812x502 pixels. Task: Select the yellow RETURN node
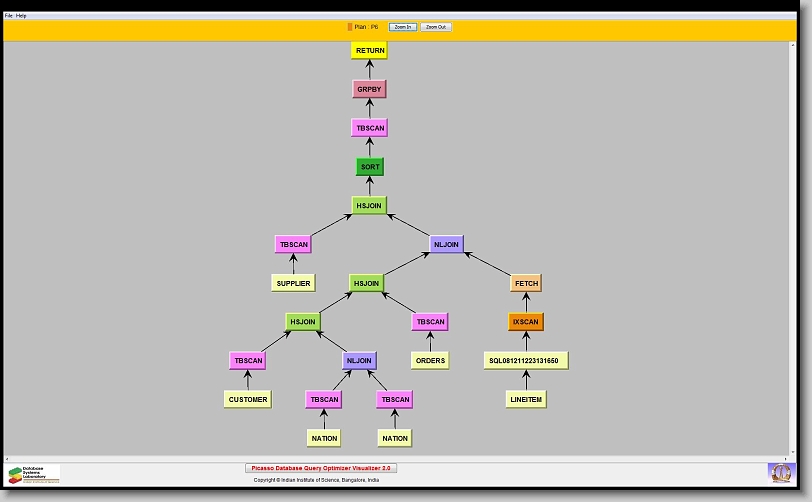click(369, 50)
